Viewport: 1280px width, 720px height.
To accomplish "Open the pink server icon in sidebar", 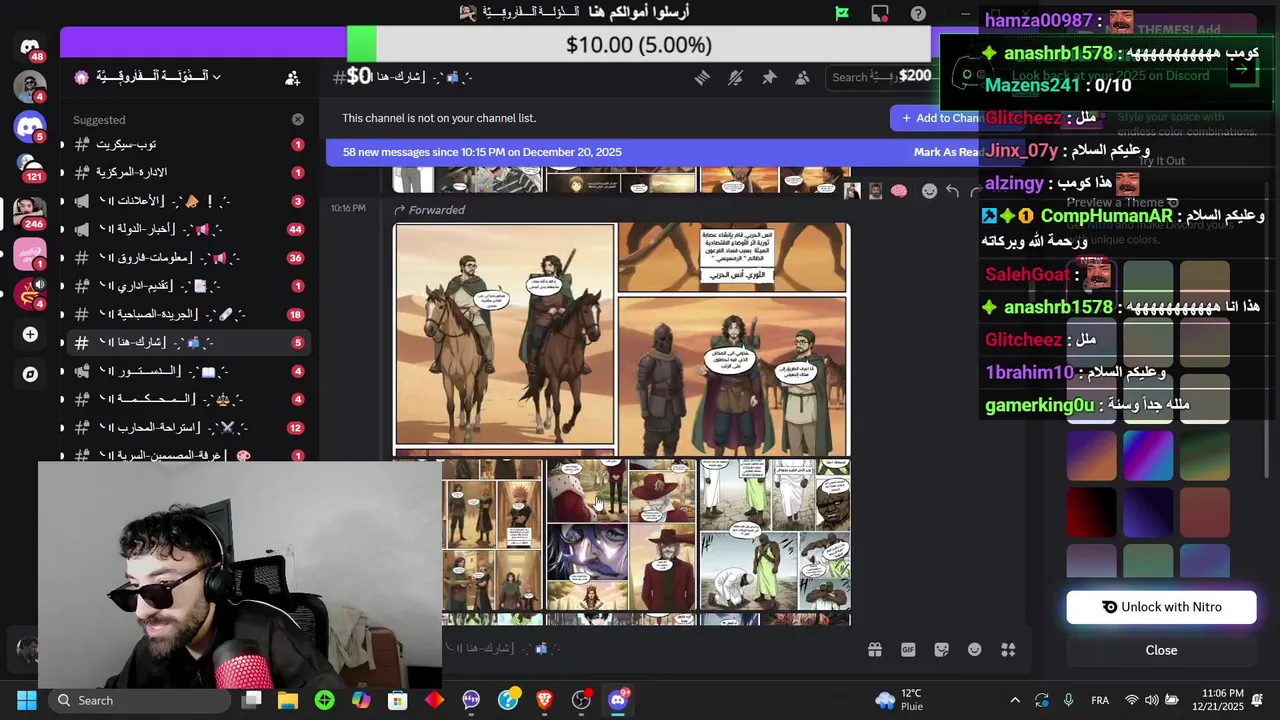I will (x=30, y=253).
